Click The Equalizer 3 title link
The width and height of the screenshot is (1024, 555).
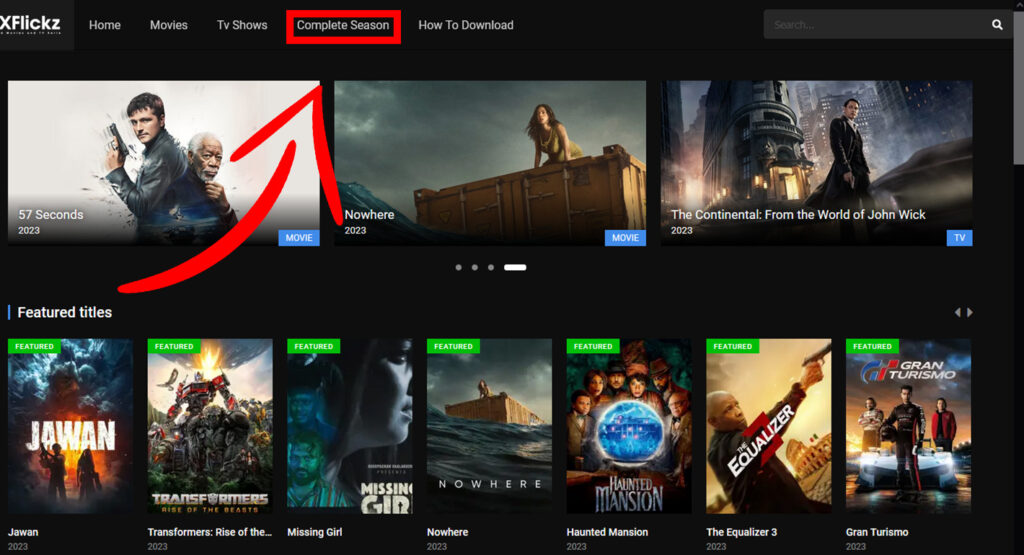(742, 532)
